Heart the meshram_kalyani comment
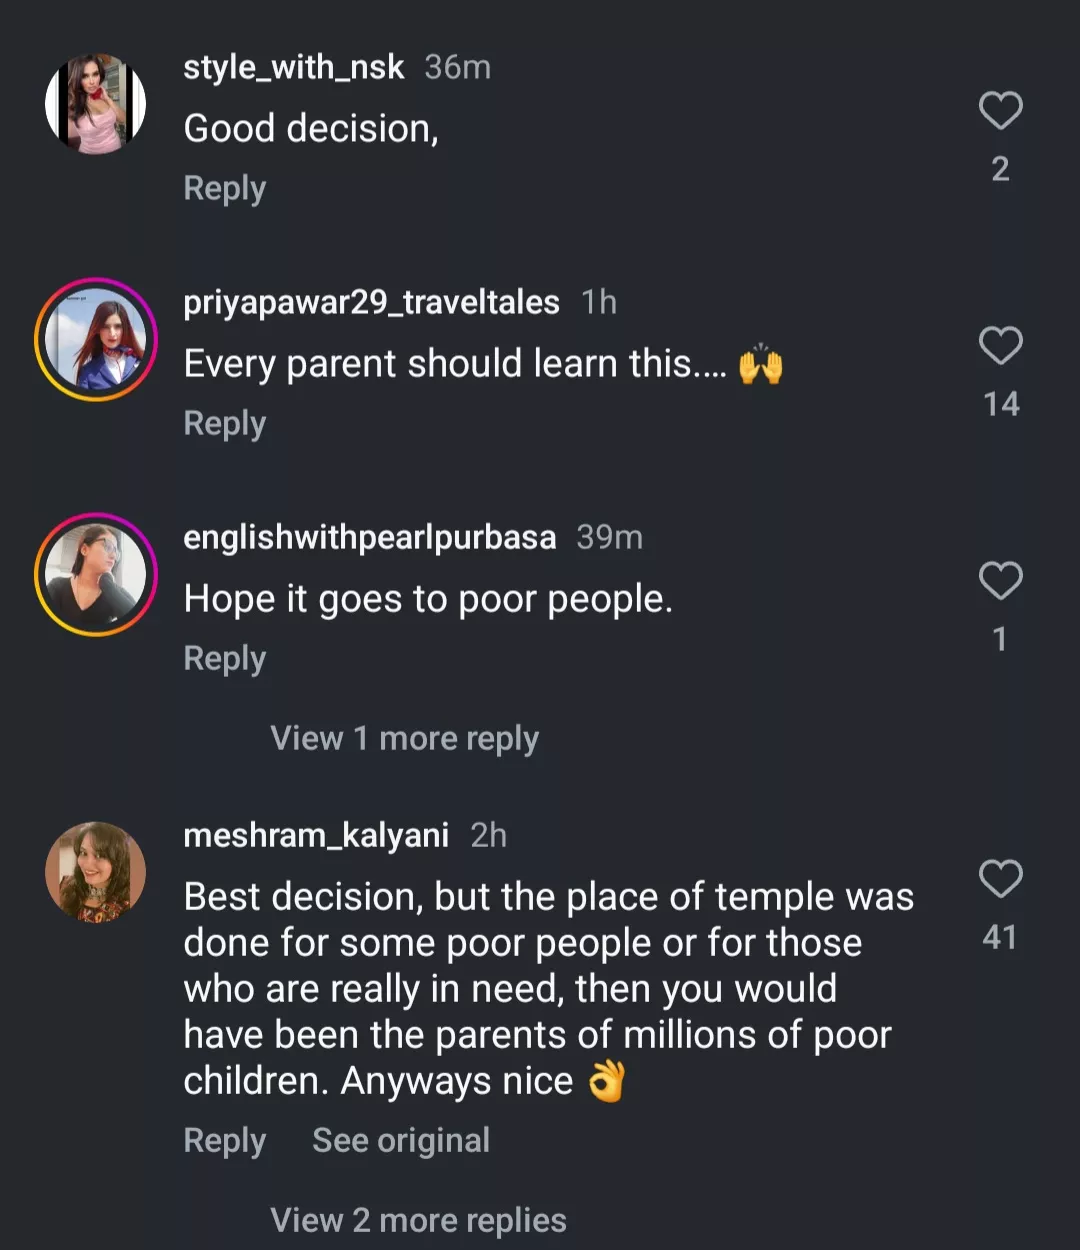This screenshot has height=1250, width=1080. (1000, 879)
